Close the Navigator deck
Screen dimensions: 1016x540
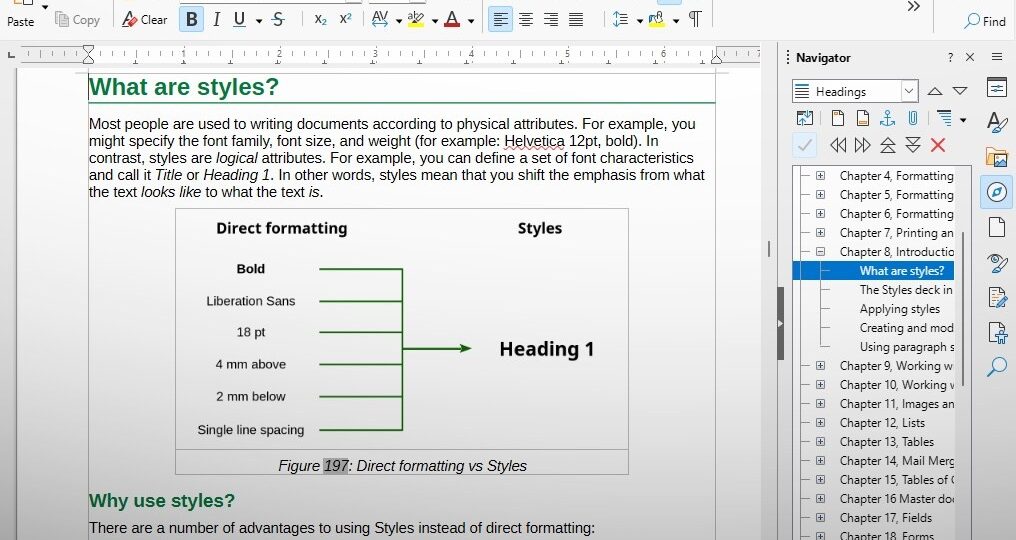point(970,57)
